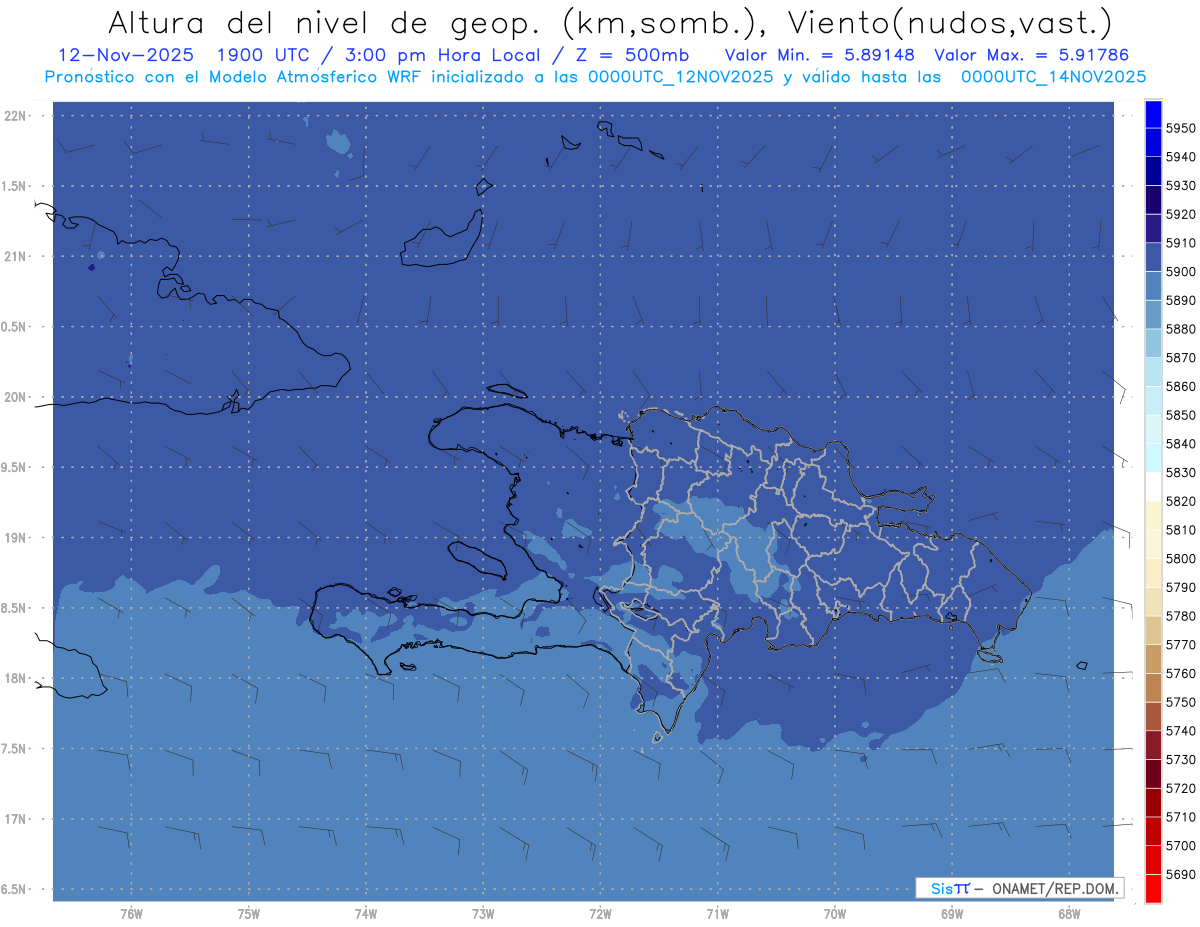Click the '75W' longitude label

(x=249, y=913)
